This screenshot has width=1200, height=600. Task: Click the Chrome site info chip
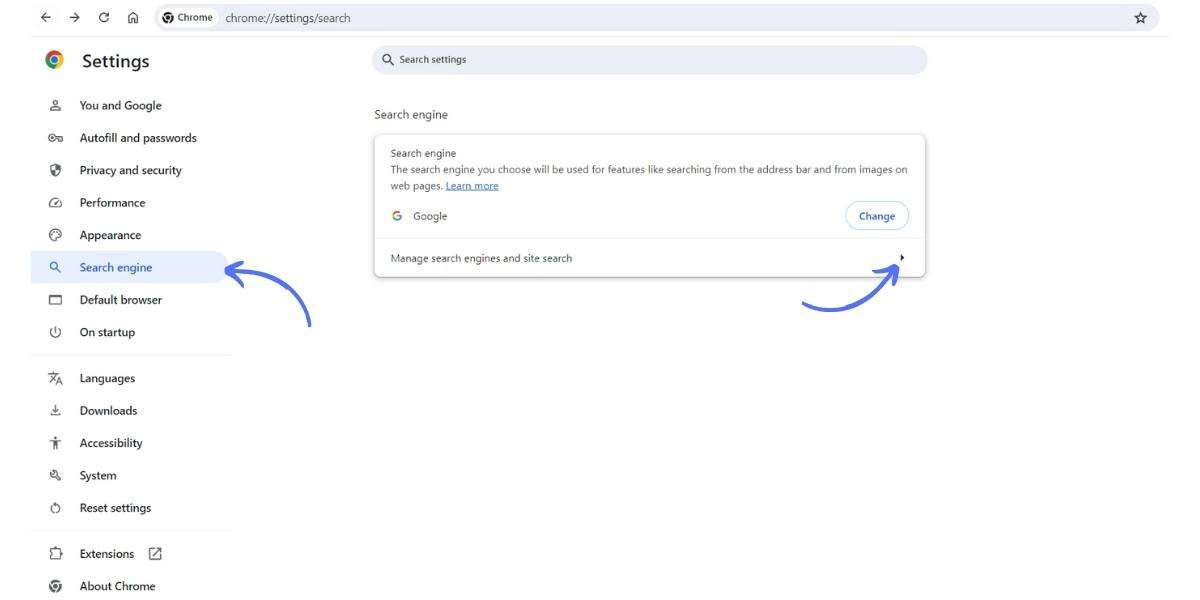click(188, 18)
